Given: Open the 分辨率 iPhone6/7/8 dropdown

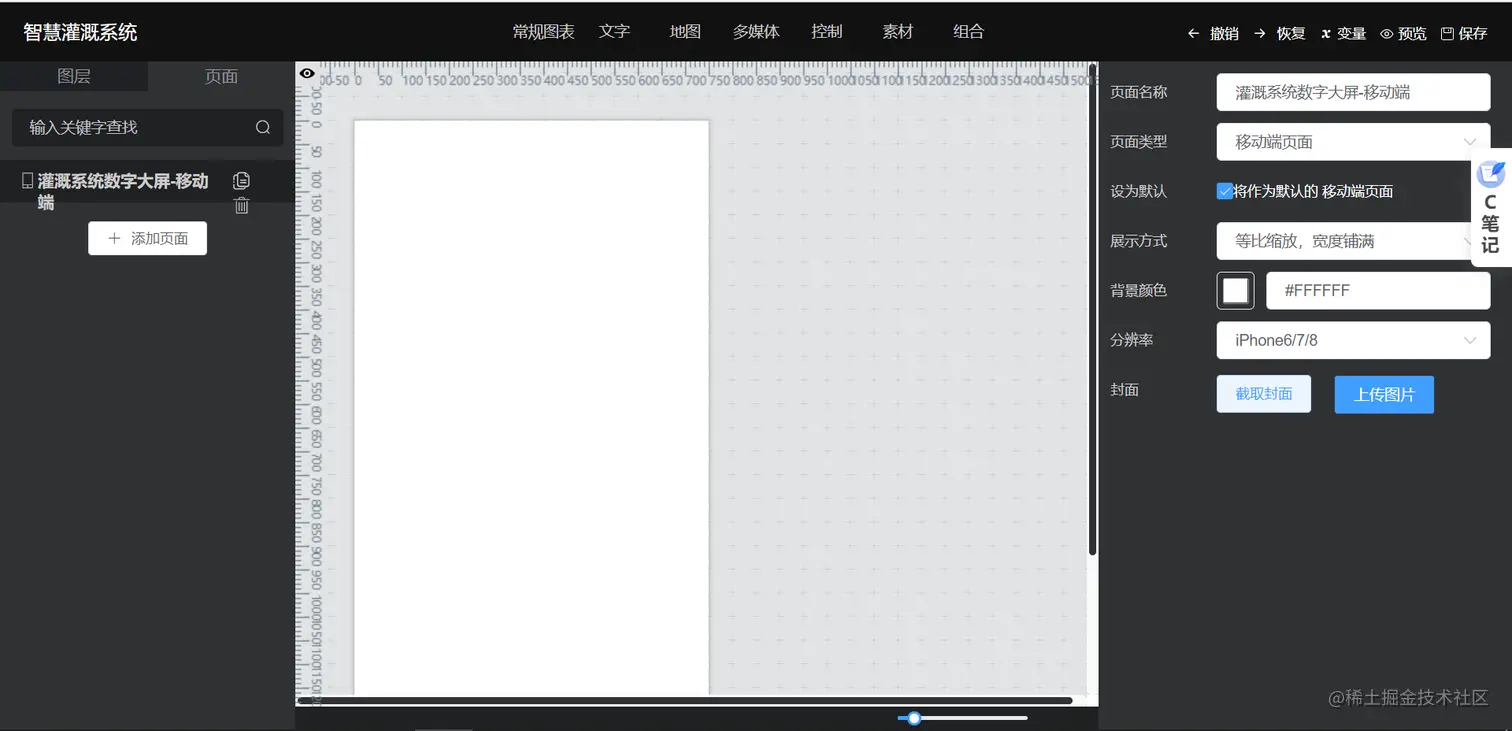Looking at the screenshot, I should point(1353,340).
